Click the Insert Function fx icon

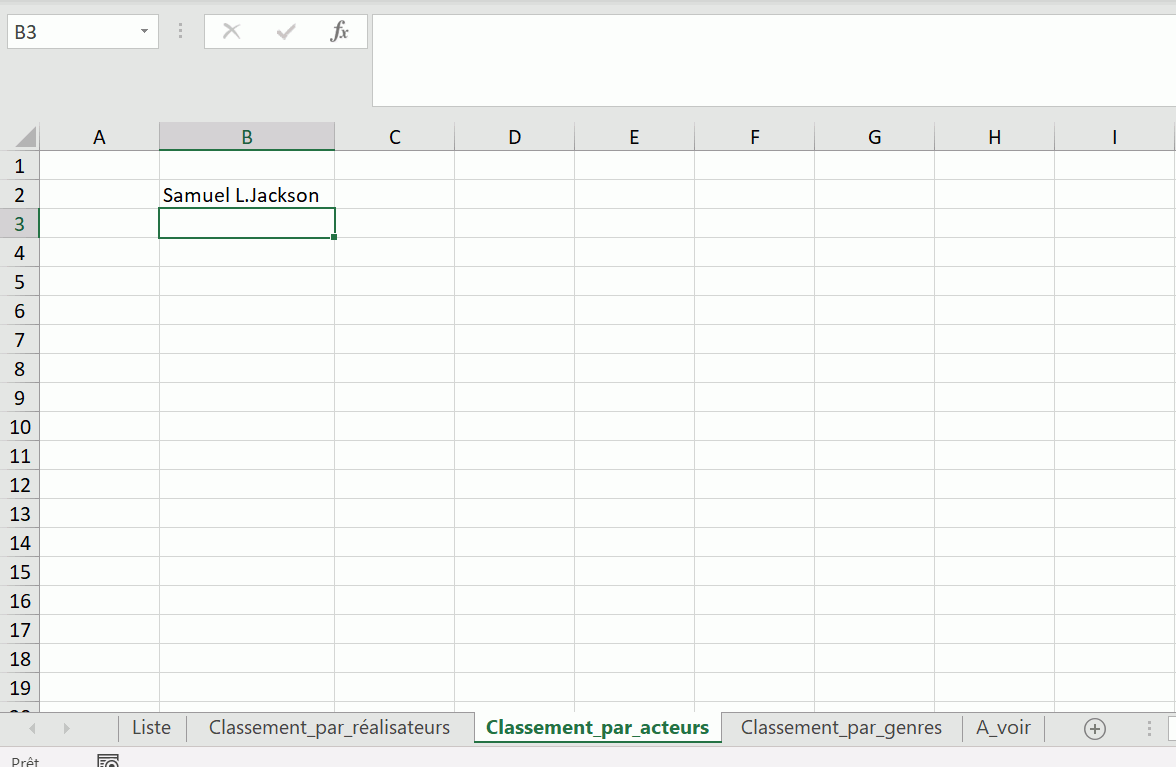340,32
